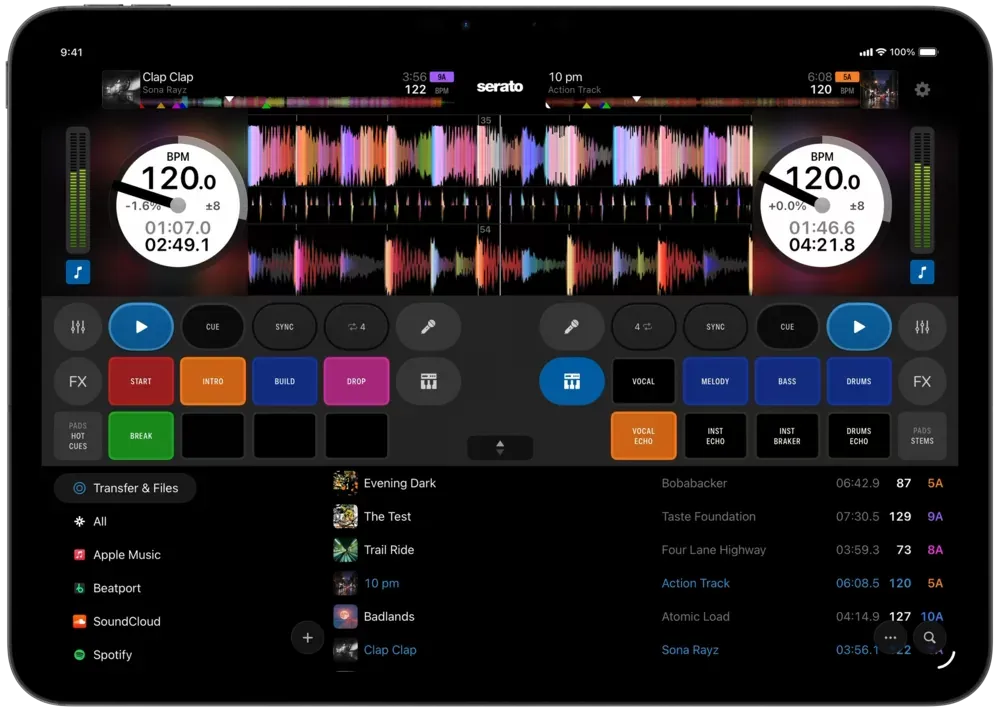Hit the left deck CUE button
Screen dimensions: 1000x712
coord(212,327)
